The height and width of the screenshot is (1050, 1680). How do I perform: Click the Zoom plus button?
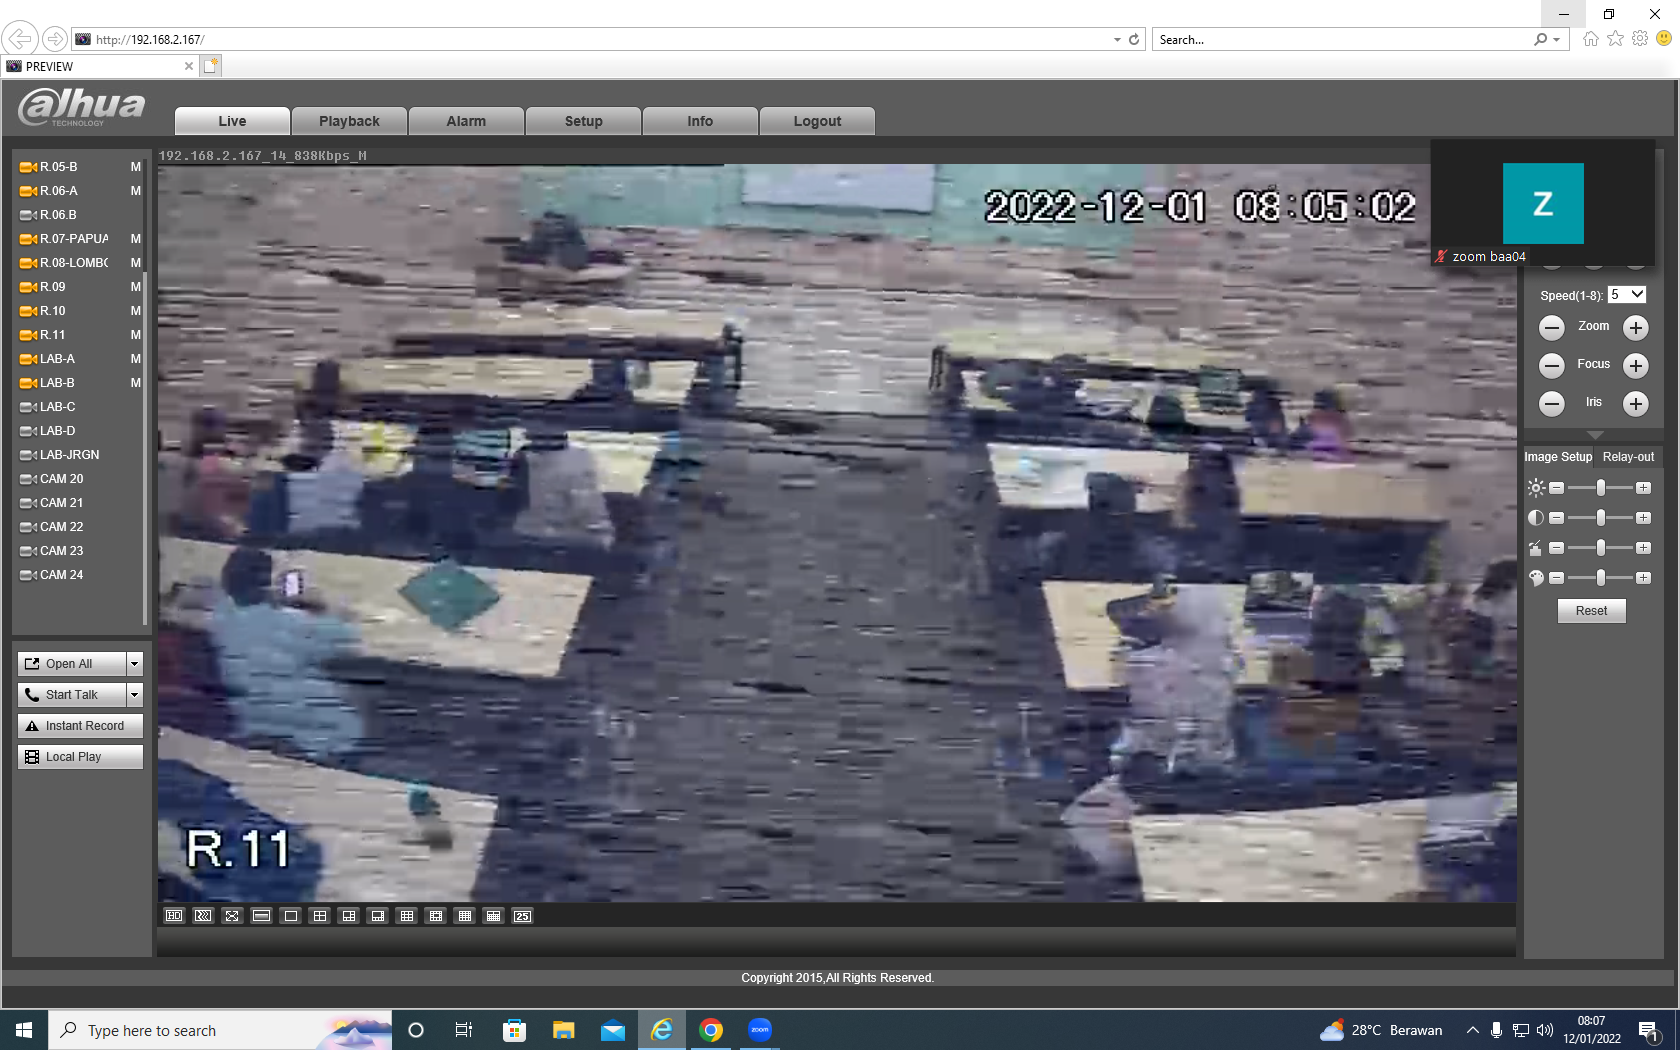click(x=1636, y=328)
